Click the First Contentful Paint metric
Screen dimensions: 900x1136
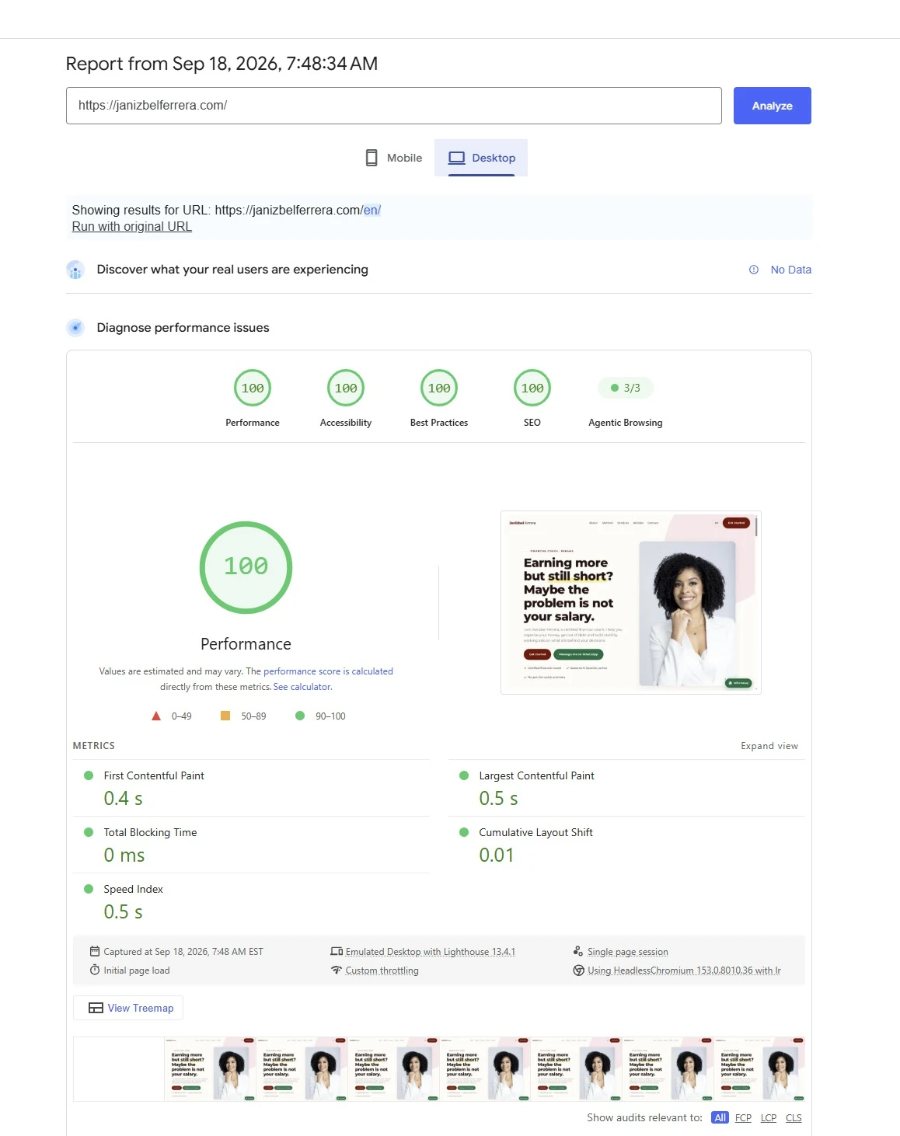251,788
